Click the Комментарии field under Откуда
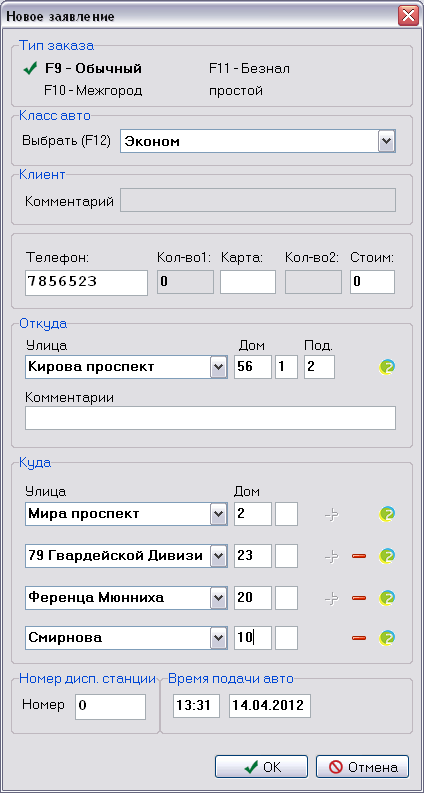 210,418
